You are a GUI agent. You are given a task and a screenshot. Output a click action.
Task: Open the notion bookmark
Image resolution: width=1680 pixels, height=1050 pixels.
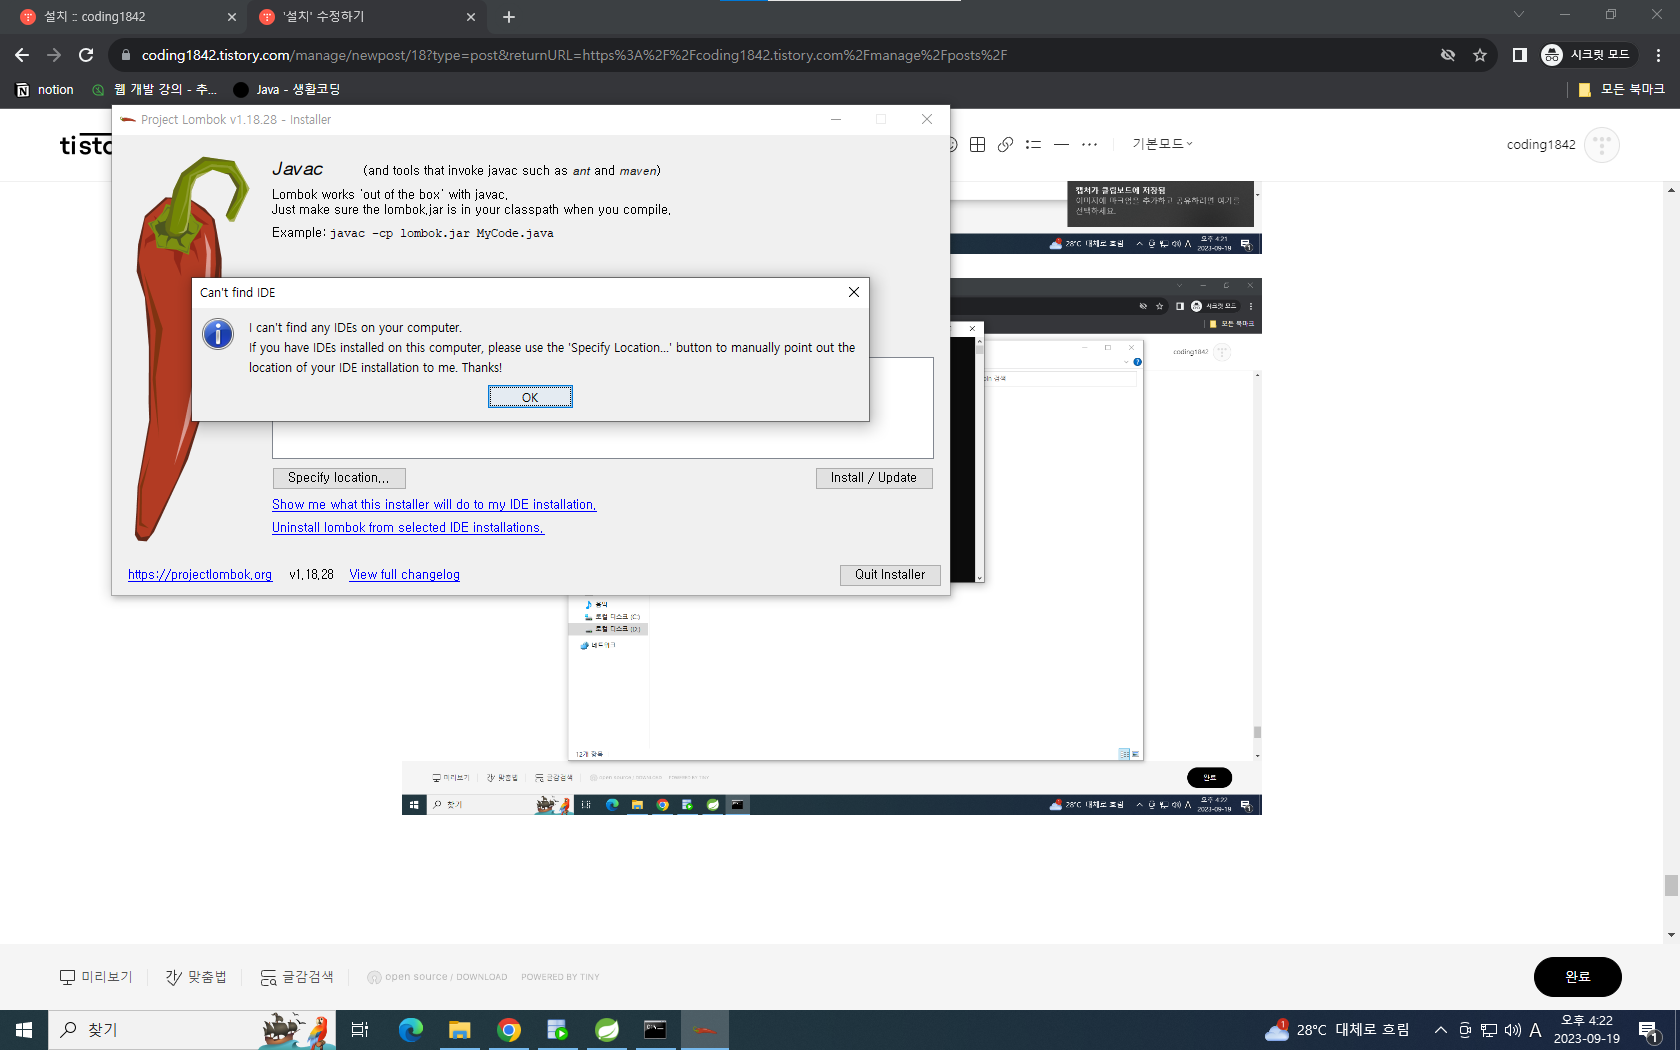45,89
